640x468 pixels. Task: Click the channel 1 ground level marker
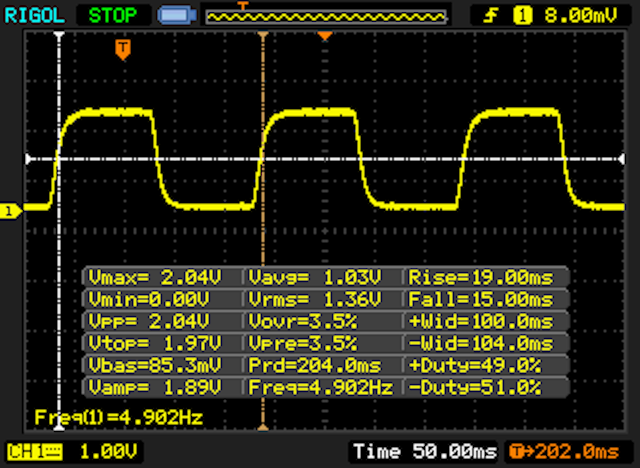pyautogui.click(x=10, y=211)
